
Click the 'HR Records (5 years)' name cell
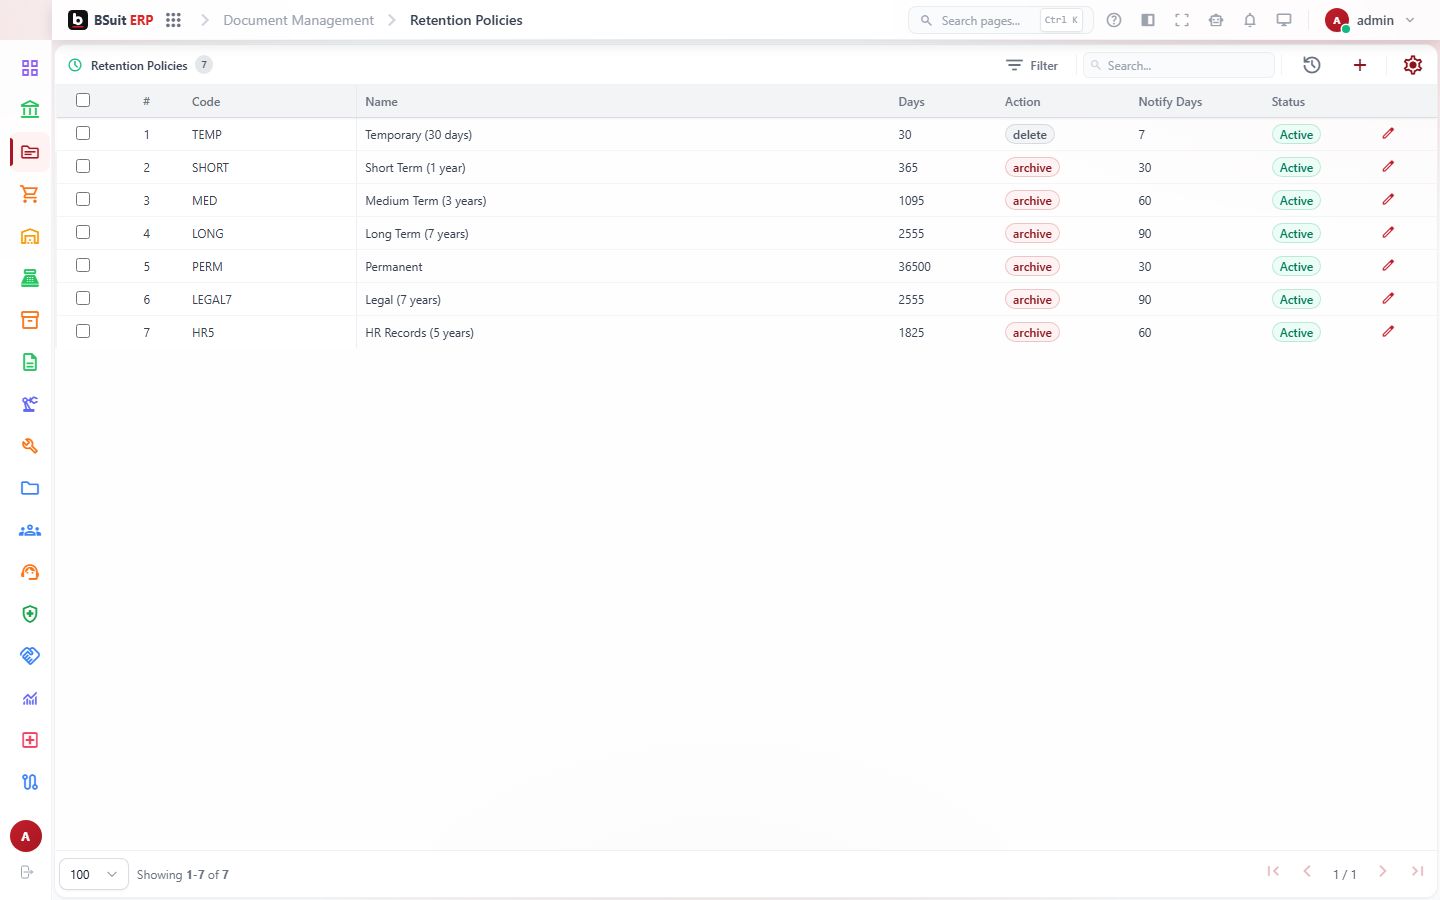click(x=420, y=332)
